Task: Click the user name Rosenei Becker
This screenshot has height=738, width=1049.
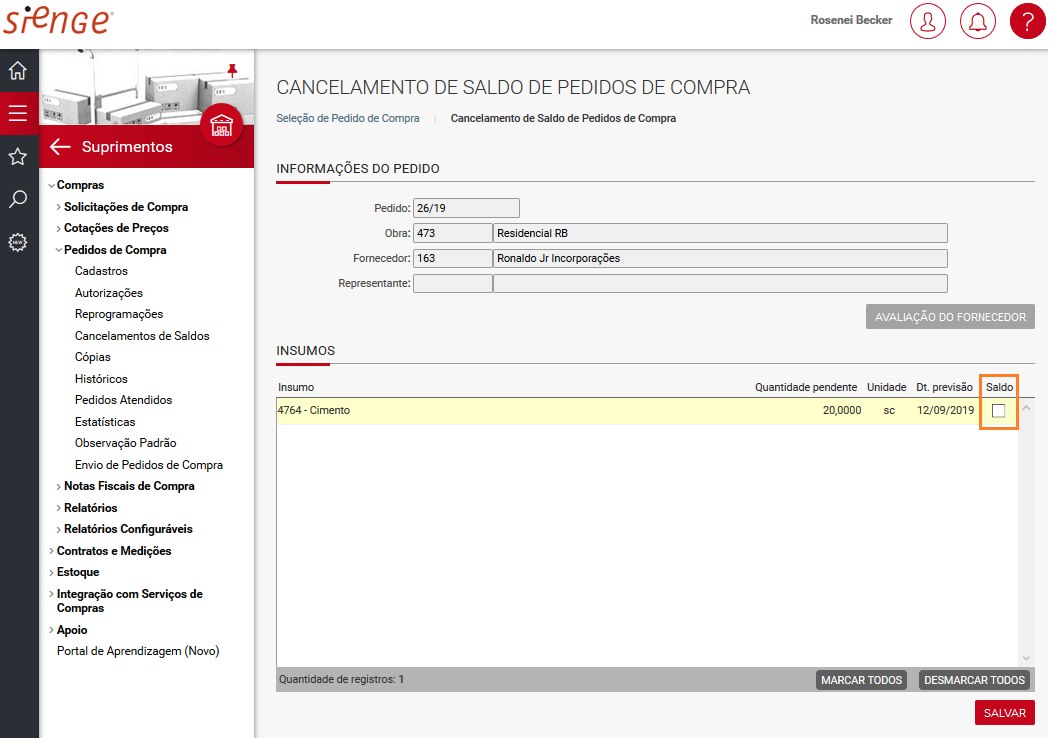Action: pos(851,20)
